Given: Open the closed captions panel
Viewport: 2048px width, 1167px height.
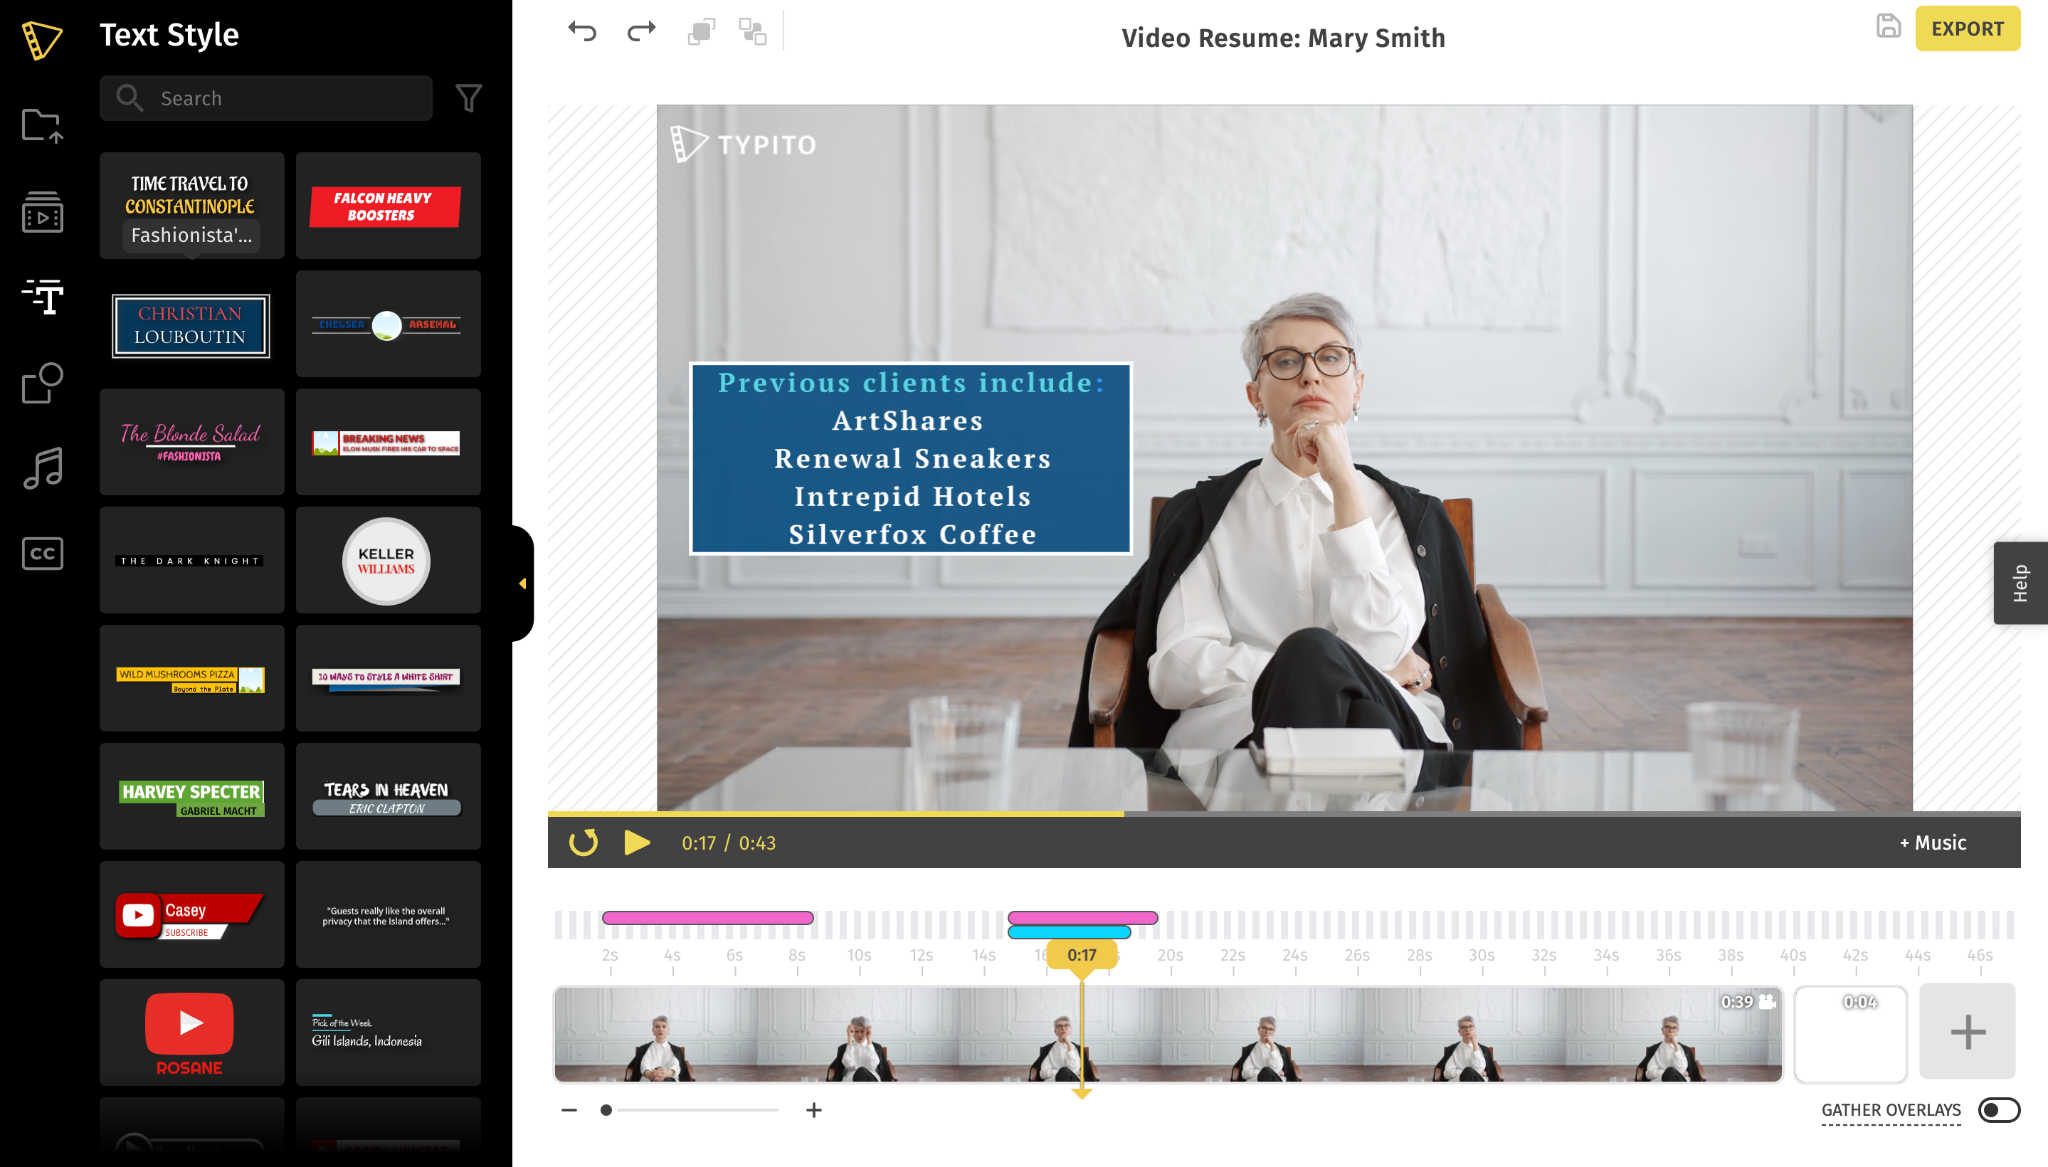Looking at the screenshot, I should coord(42,553).
